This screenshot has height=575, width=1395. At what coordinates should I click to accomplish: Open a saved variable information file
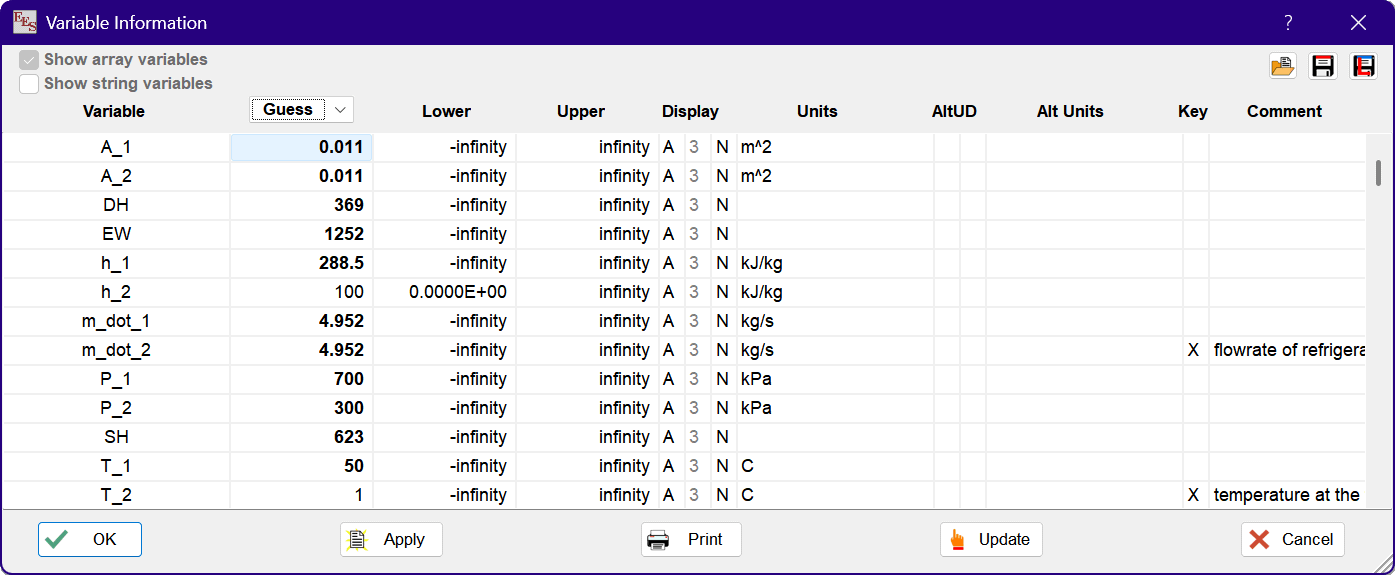1282,67
